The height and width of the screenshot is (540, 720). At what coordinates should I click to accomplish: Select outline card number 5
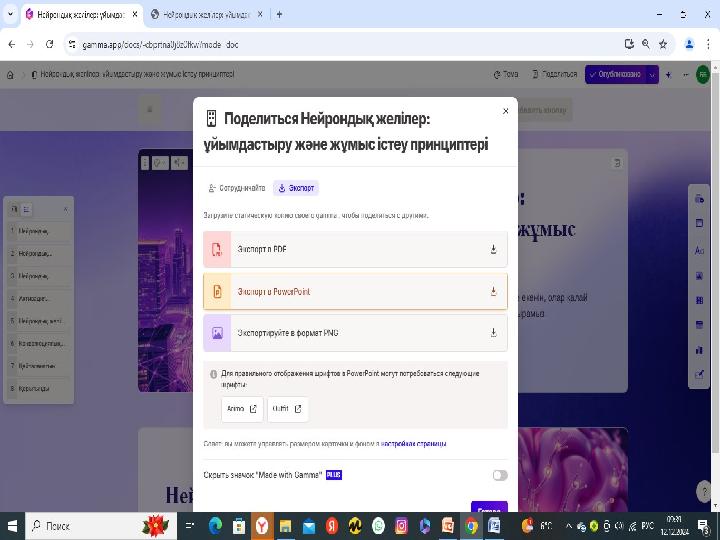pyautogui.click(x=39, y=321)
